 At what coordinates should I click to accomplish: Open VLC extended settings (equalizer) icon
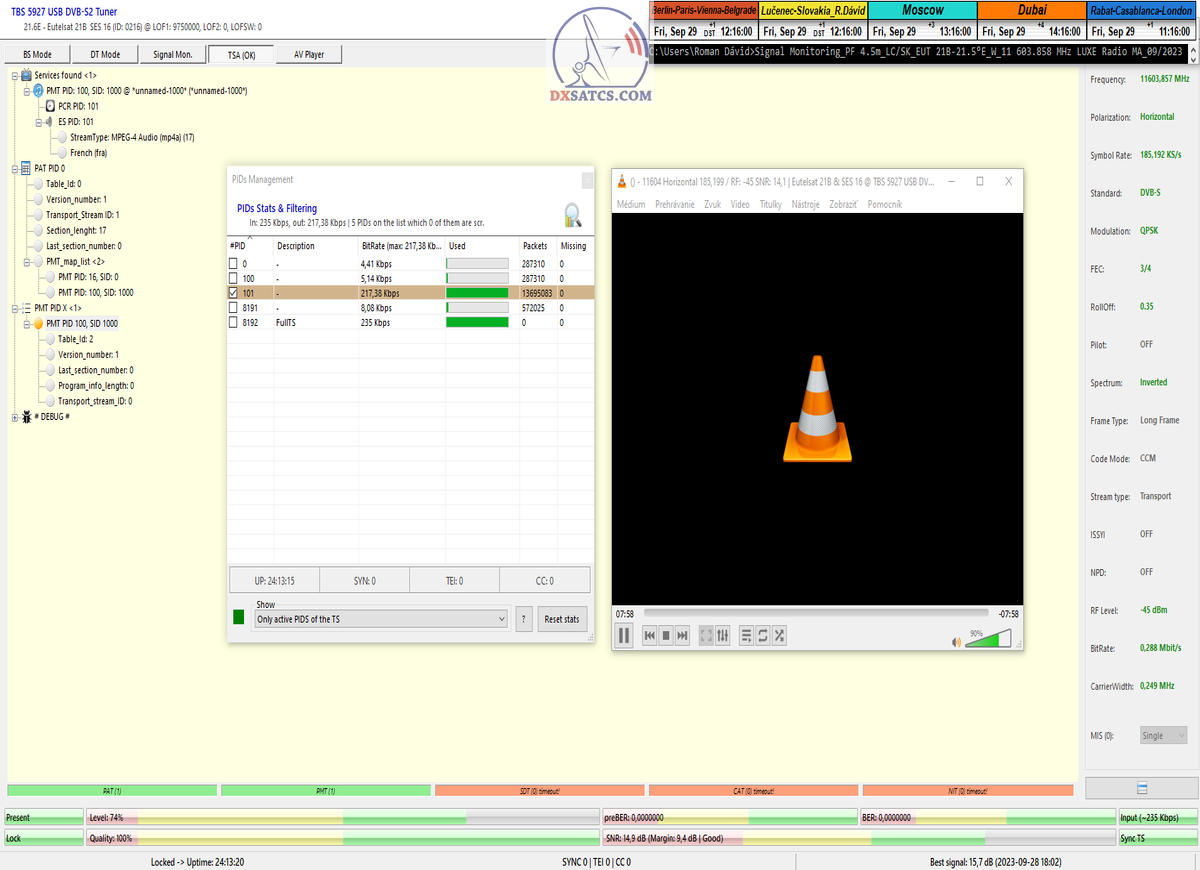[723, 635]
